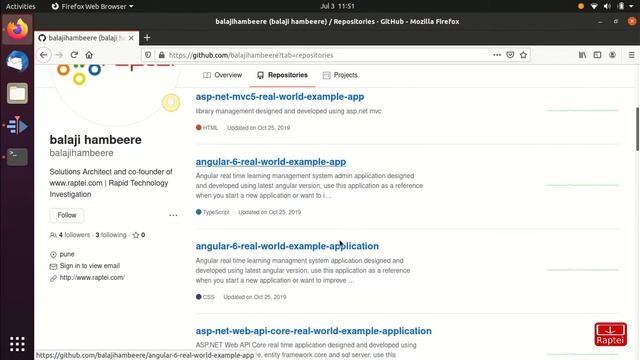Viewport: 640px width, 360px height.
Task: Open a new tab with the plus button
Action: [x=147, y=38]
